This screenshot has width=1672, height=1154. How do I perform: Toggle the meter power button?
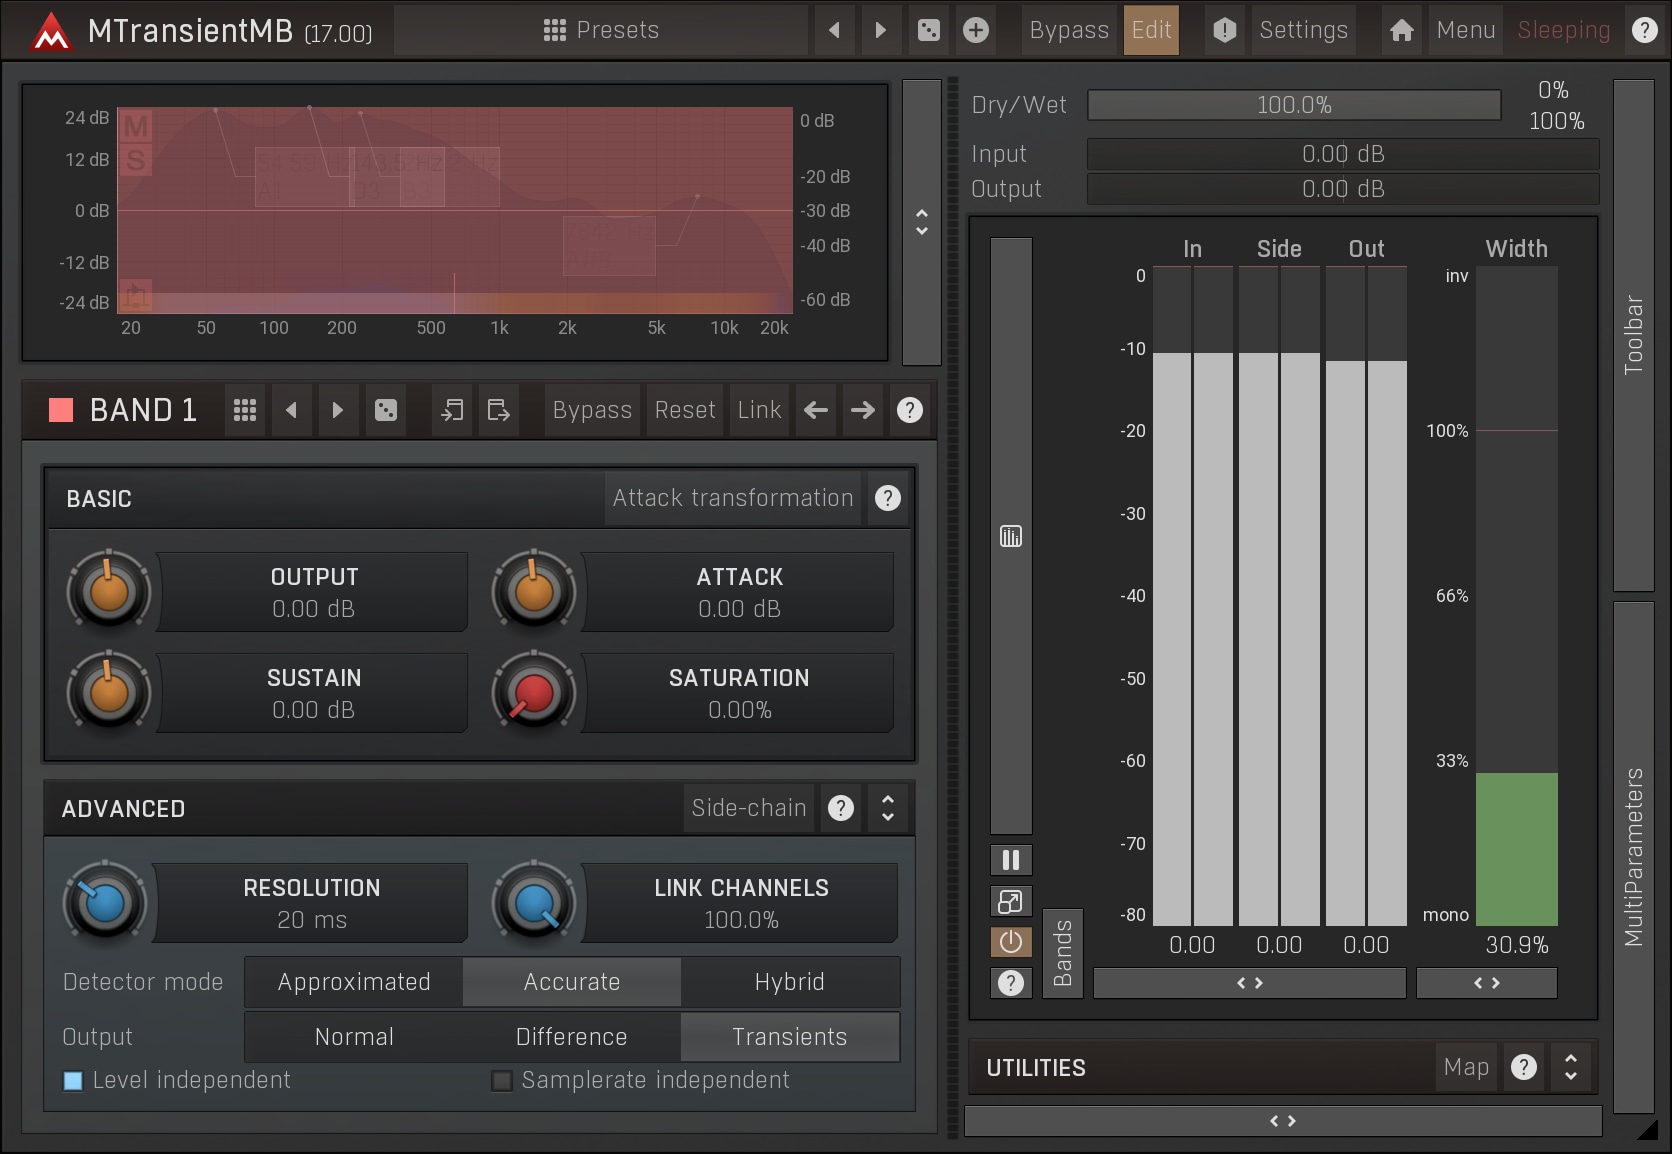[x=1010, y=942]
